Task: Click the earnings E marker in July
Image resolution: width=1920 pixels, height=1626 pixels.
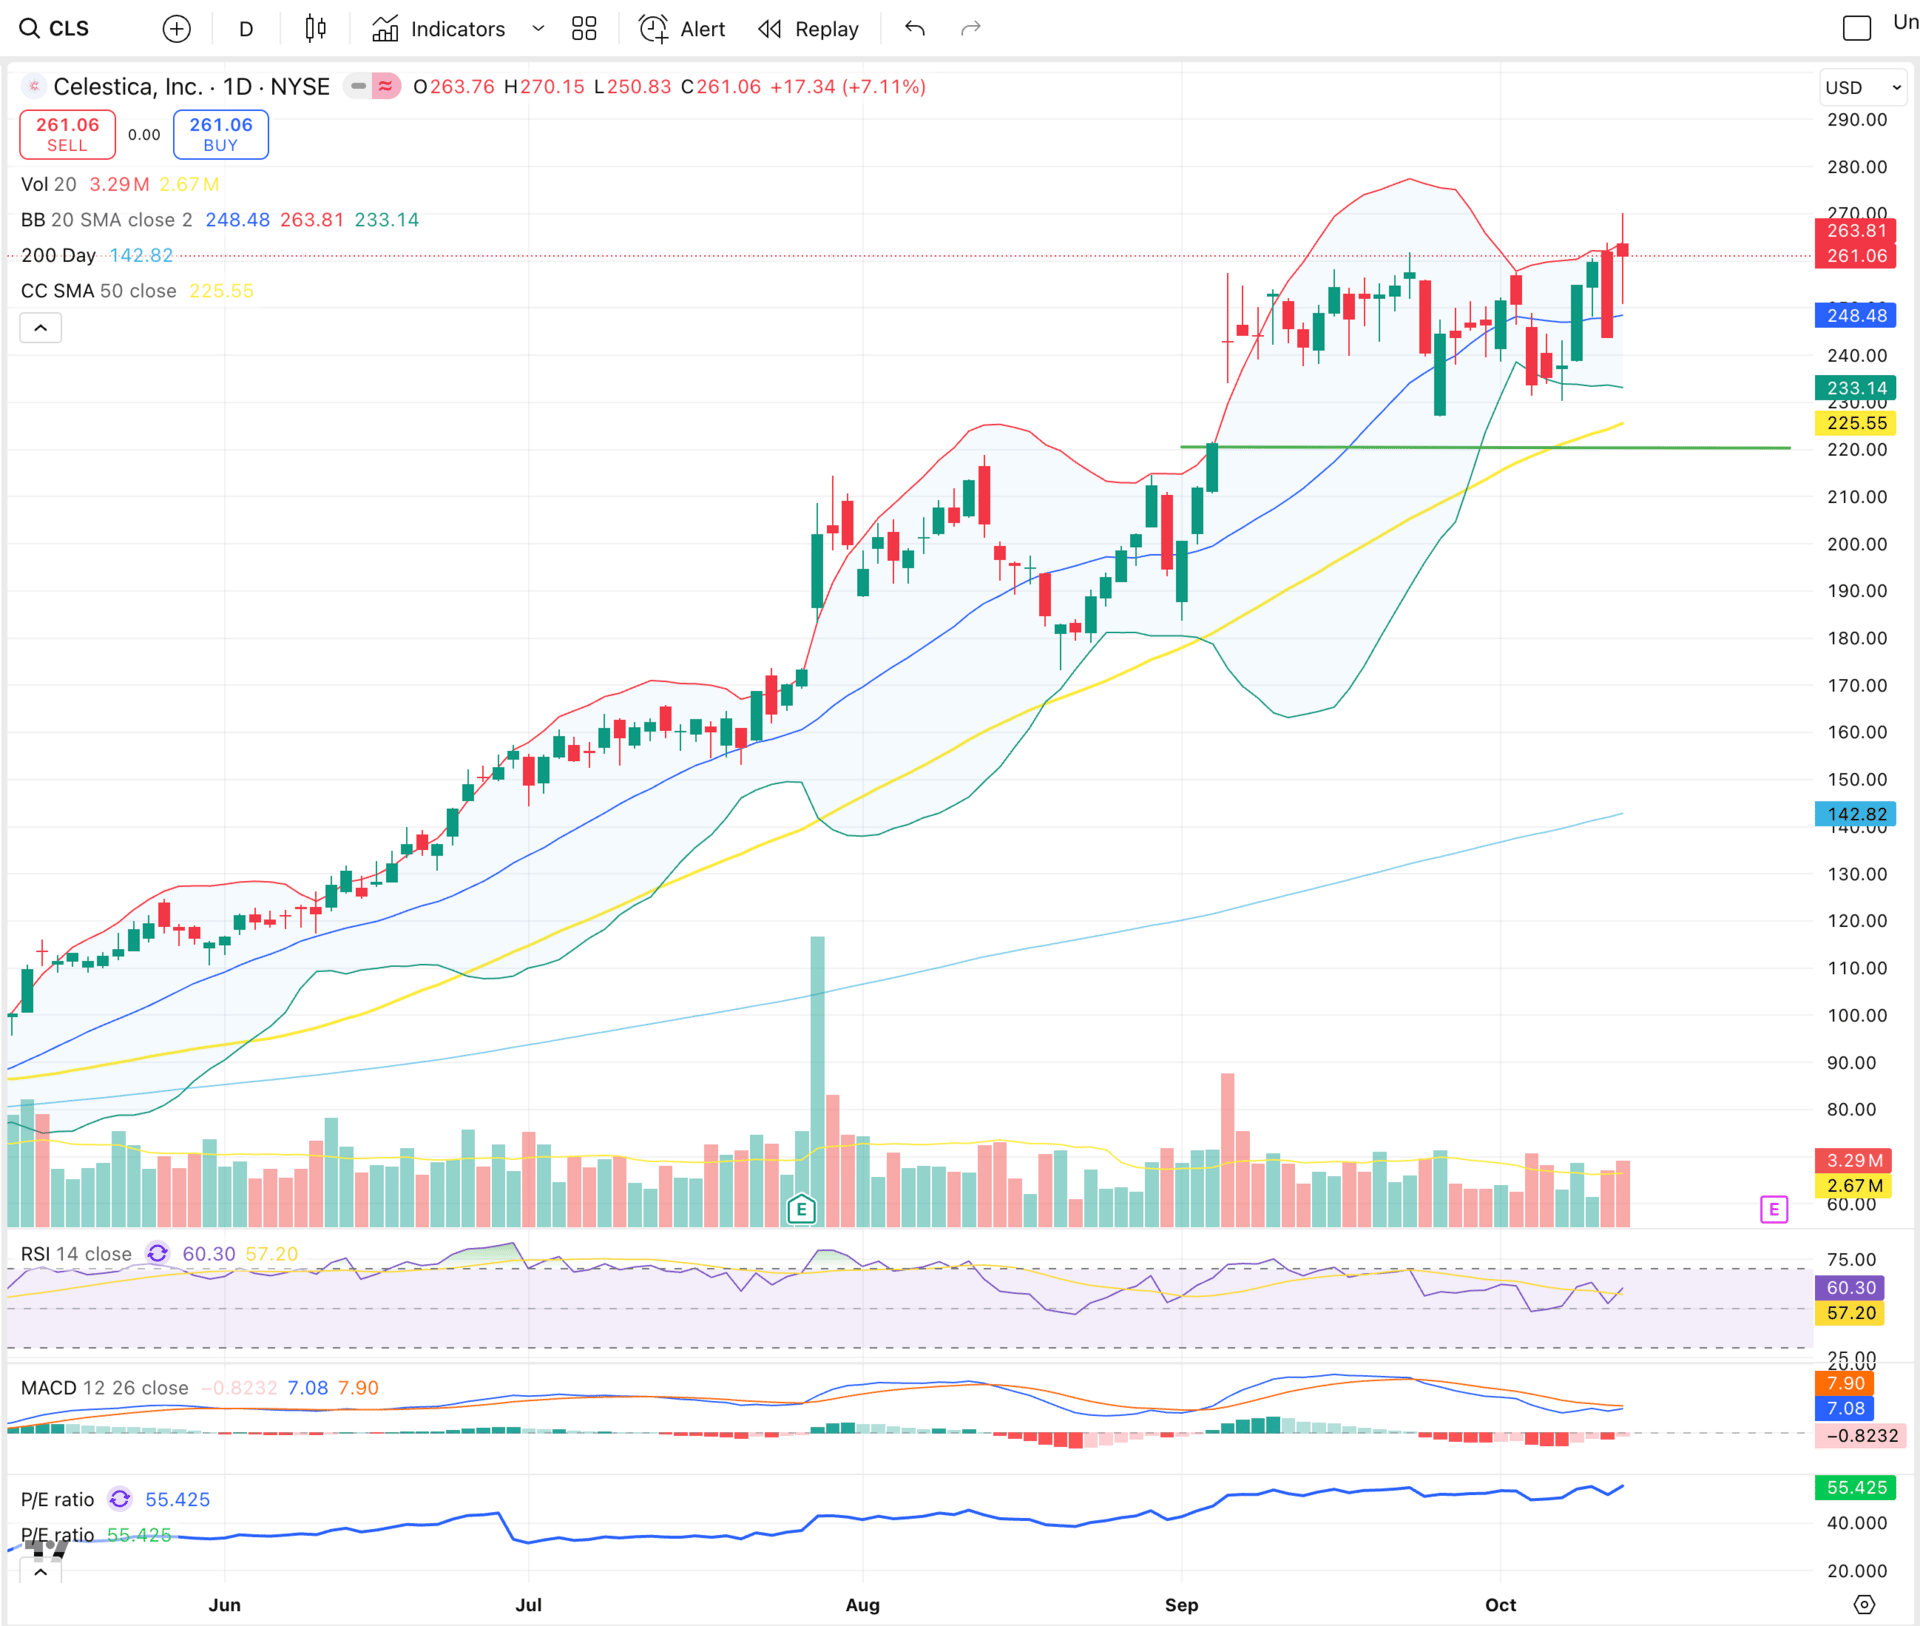Action: [801, 1210]
